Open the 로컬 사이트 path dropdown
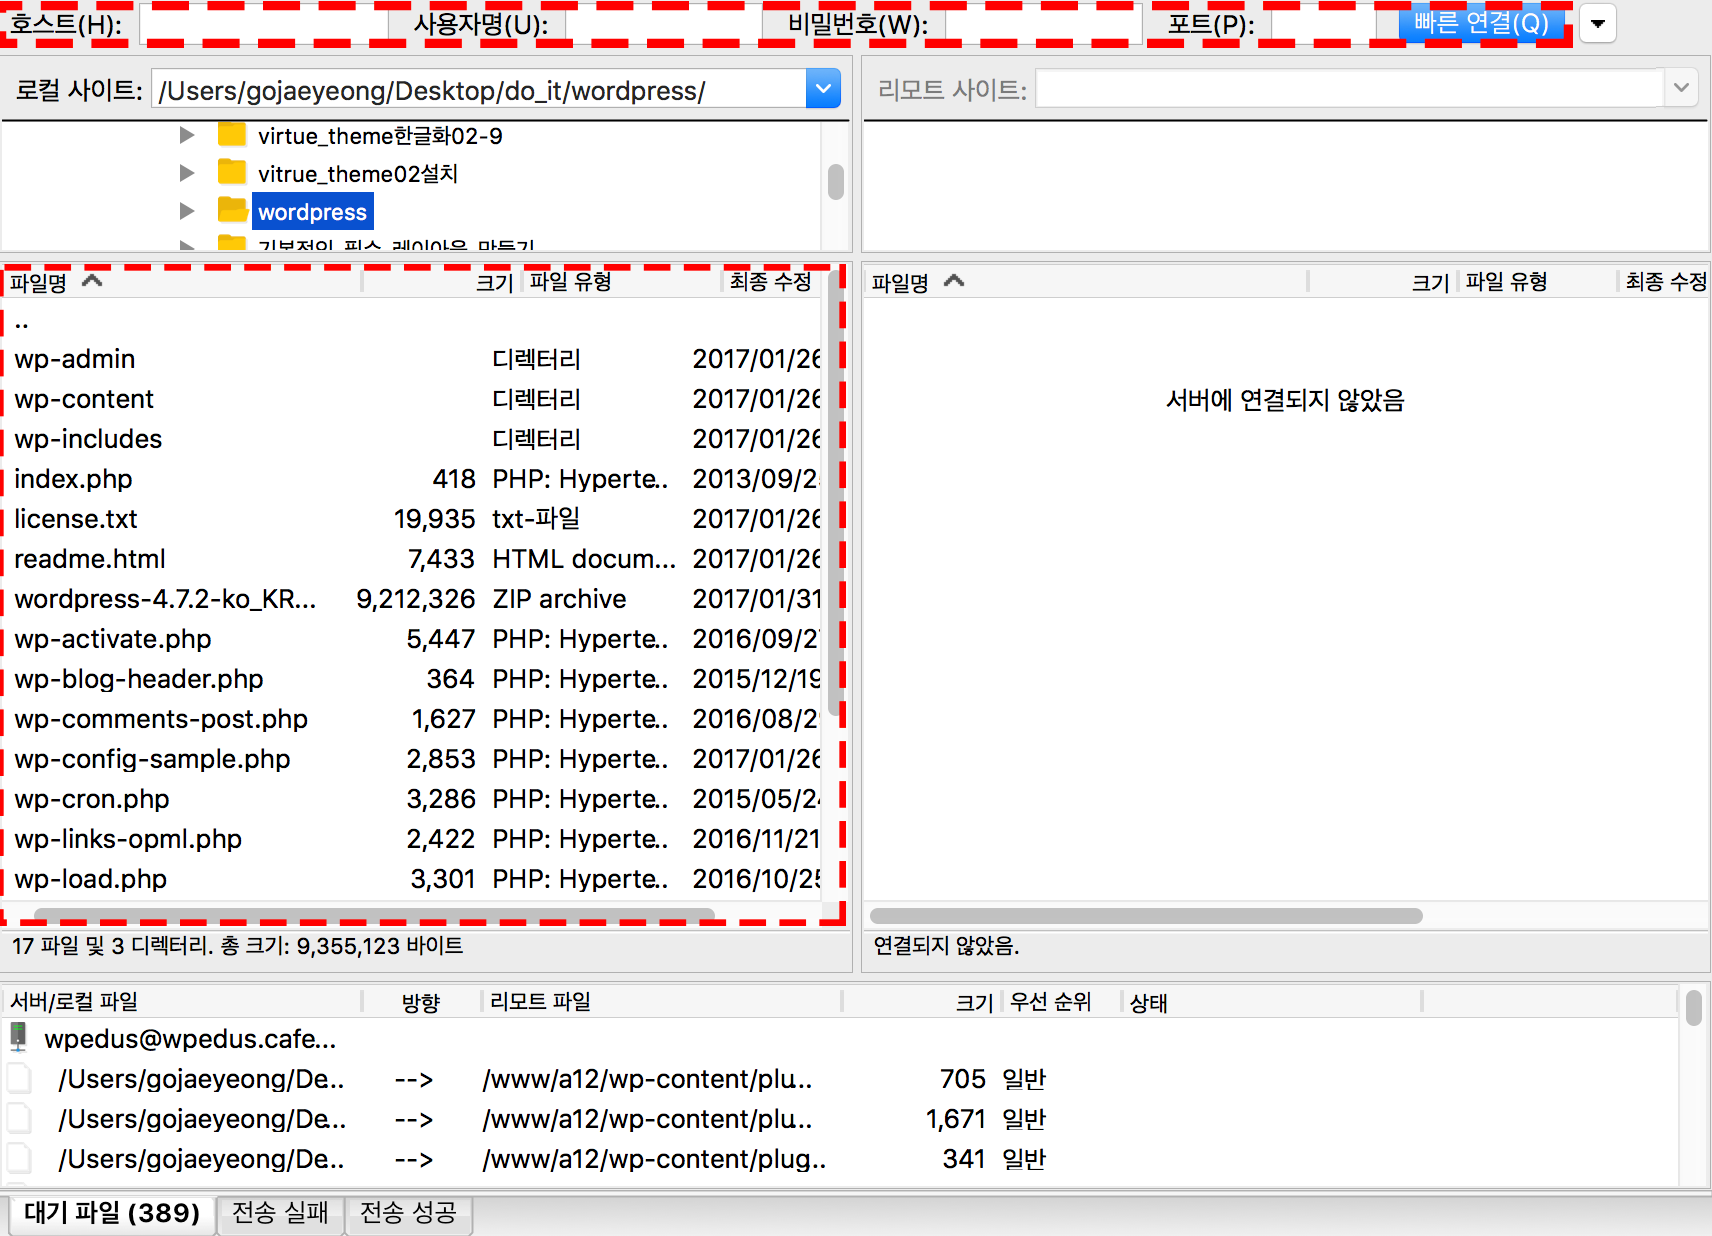 (x=822, y=89)
